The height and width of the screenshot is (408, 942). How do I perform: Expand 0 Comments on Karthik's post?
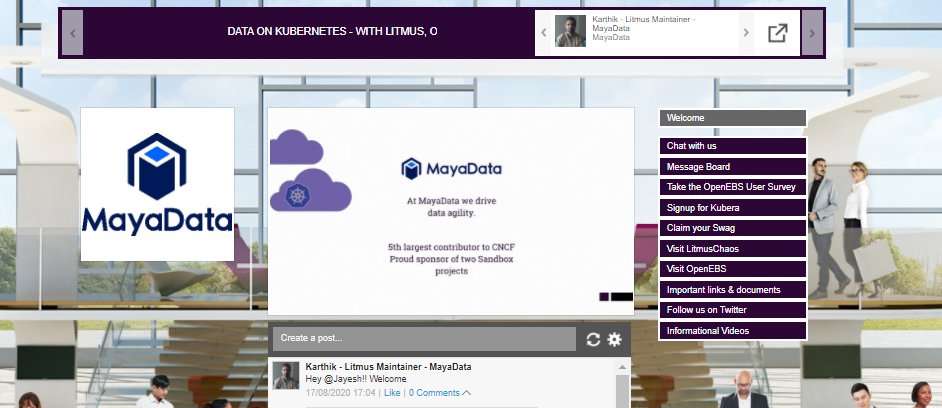coord(440,393)
